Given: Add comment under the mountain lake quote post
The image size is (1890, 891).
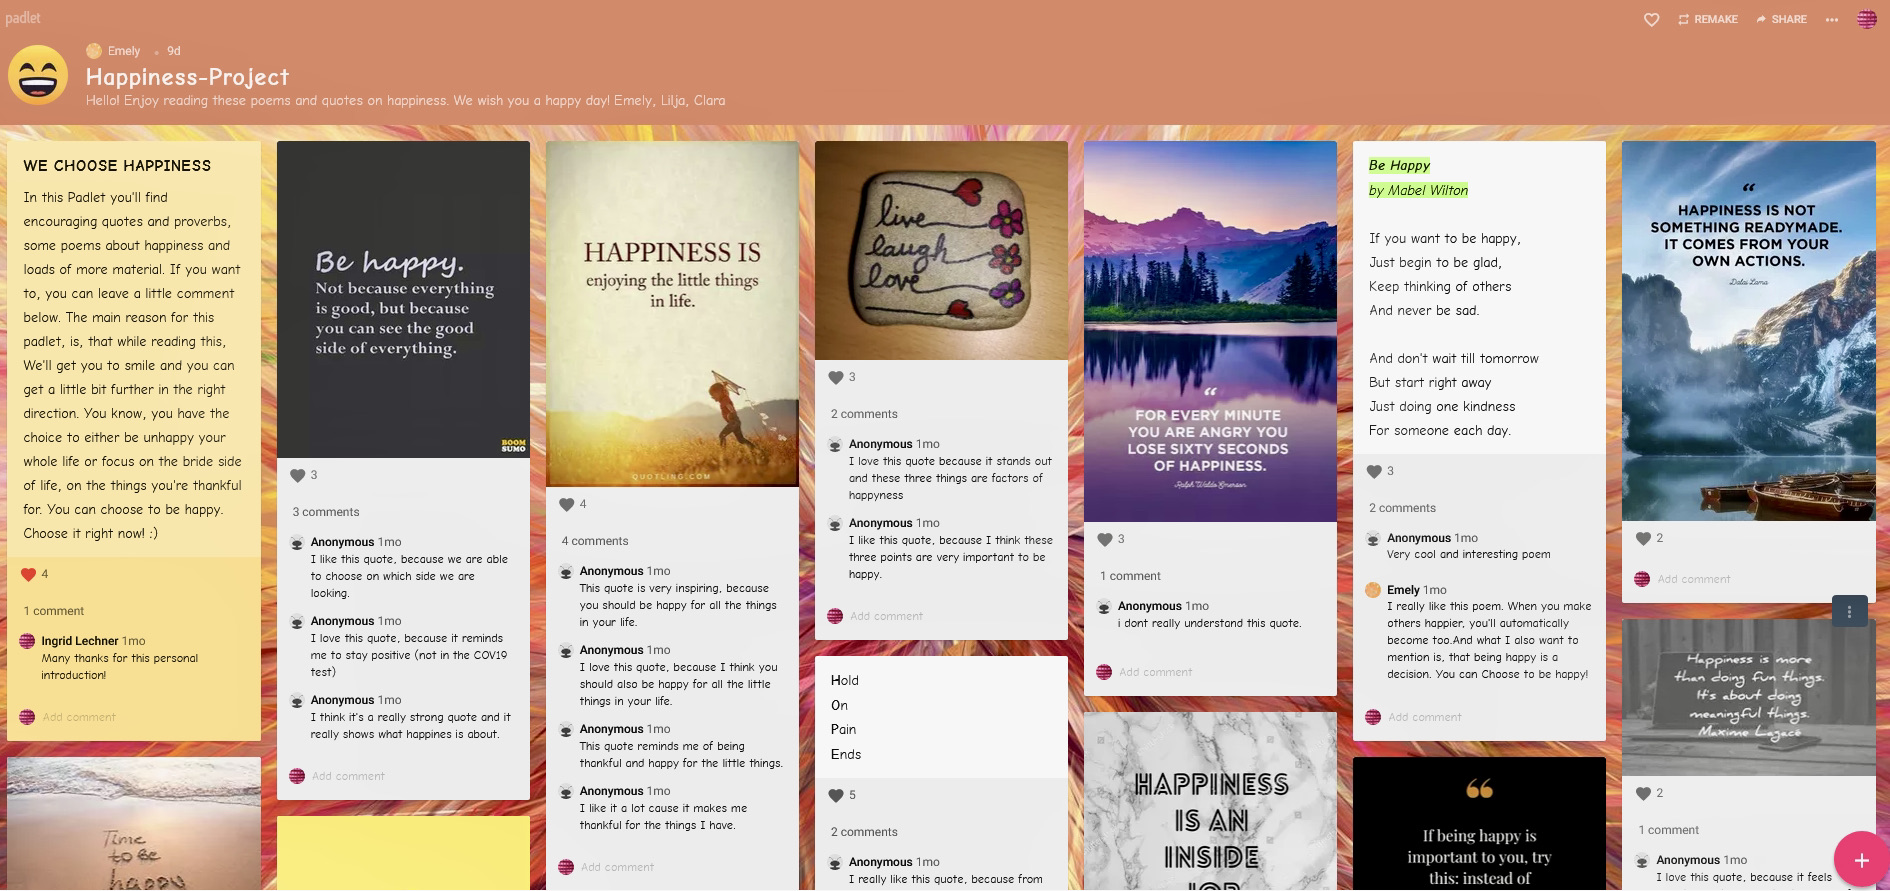Looking at the screenshot, I should [x=1155, y=672].
